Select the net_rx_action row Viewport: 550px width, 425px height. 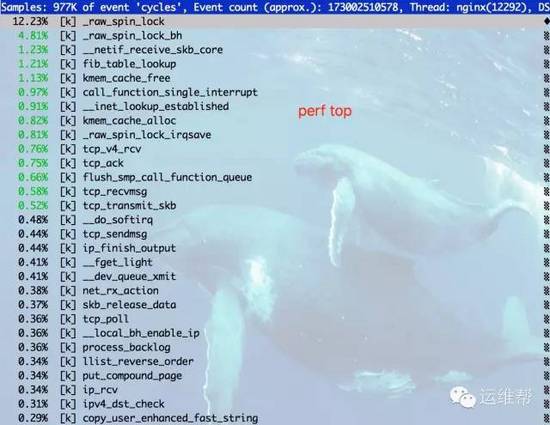click(275, 291)
